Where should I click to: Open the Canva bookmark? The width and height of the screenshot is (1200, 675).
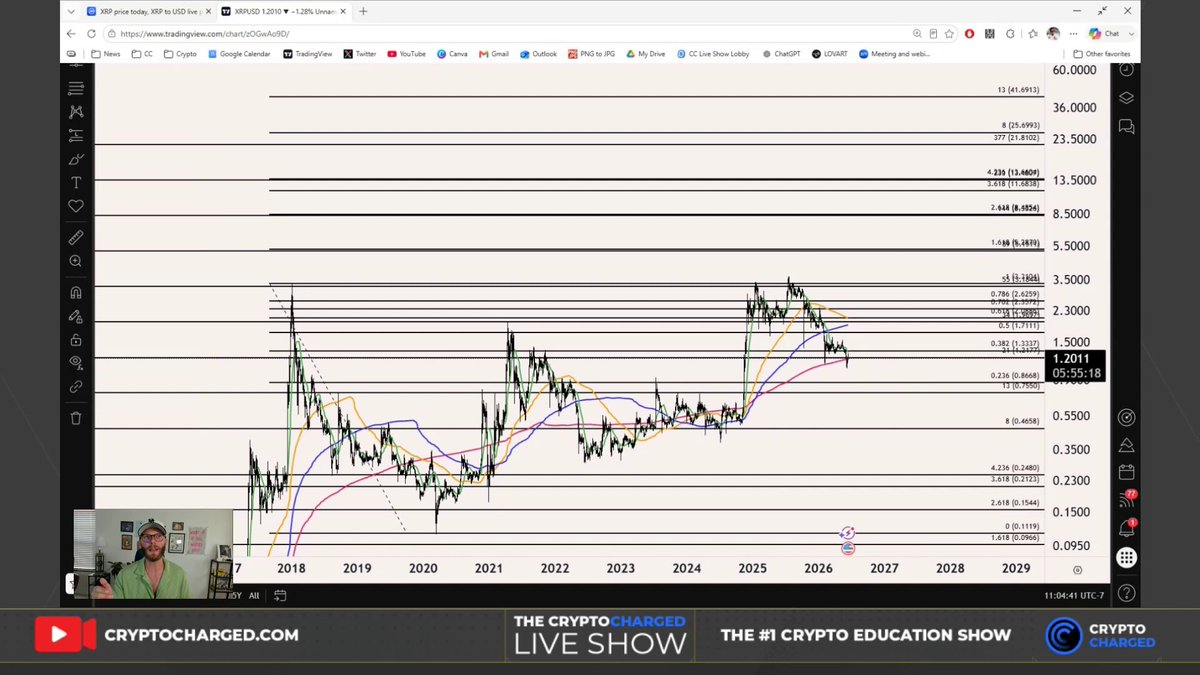[452, 54]
